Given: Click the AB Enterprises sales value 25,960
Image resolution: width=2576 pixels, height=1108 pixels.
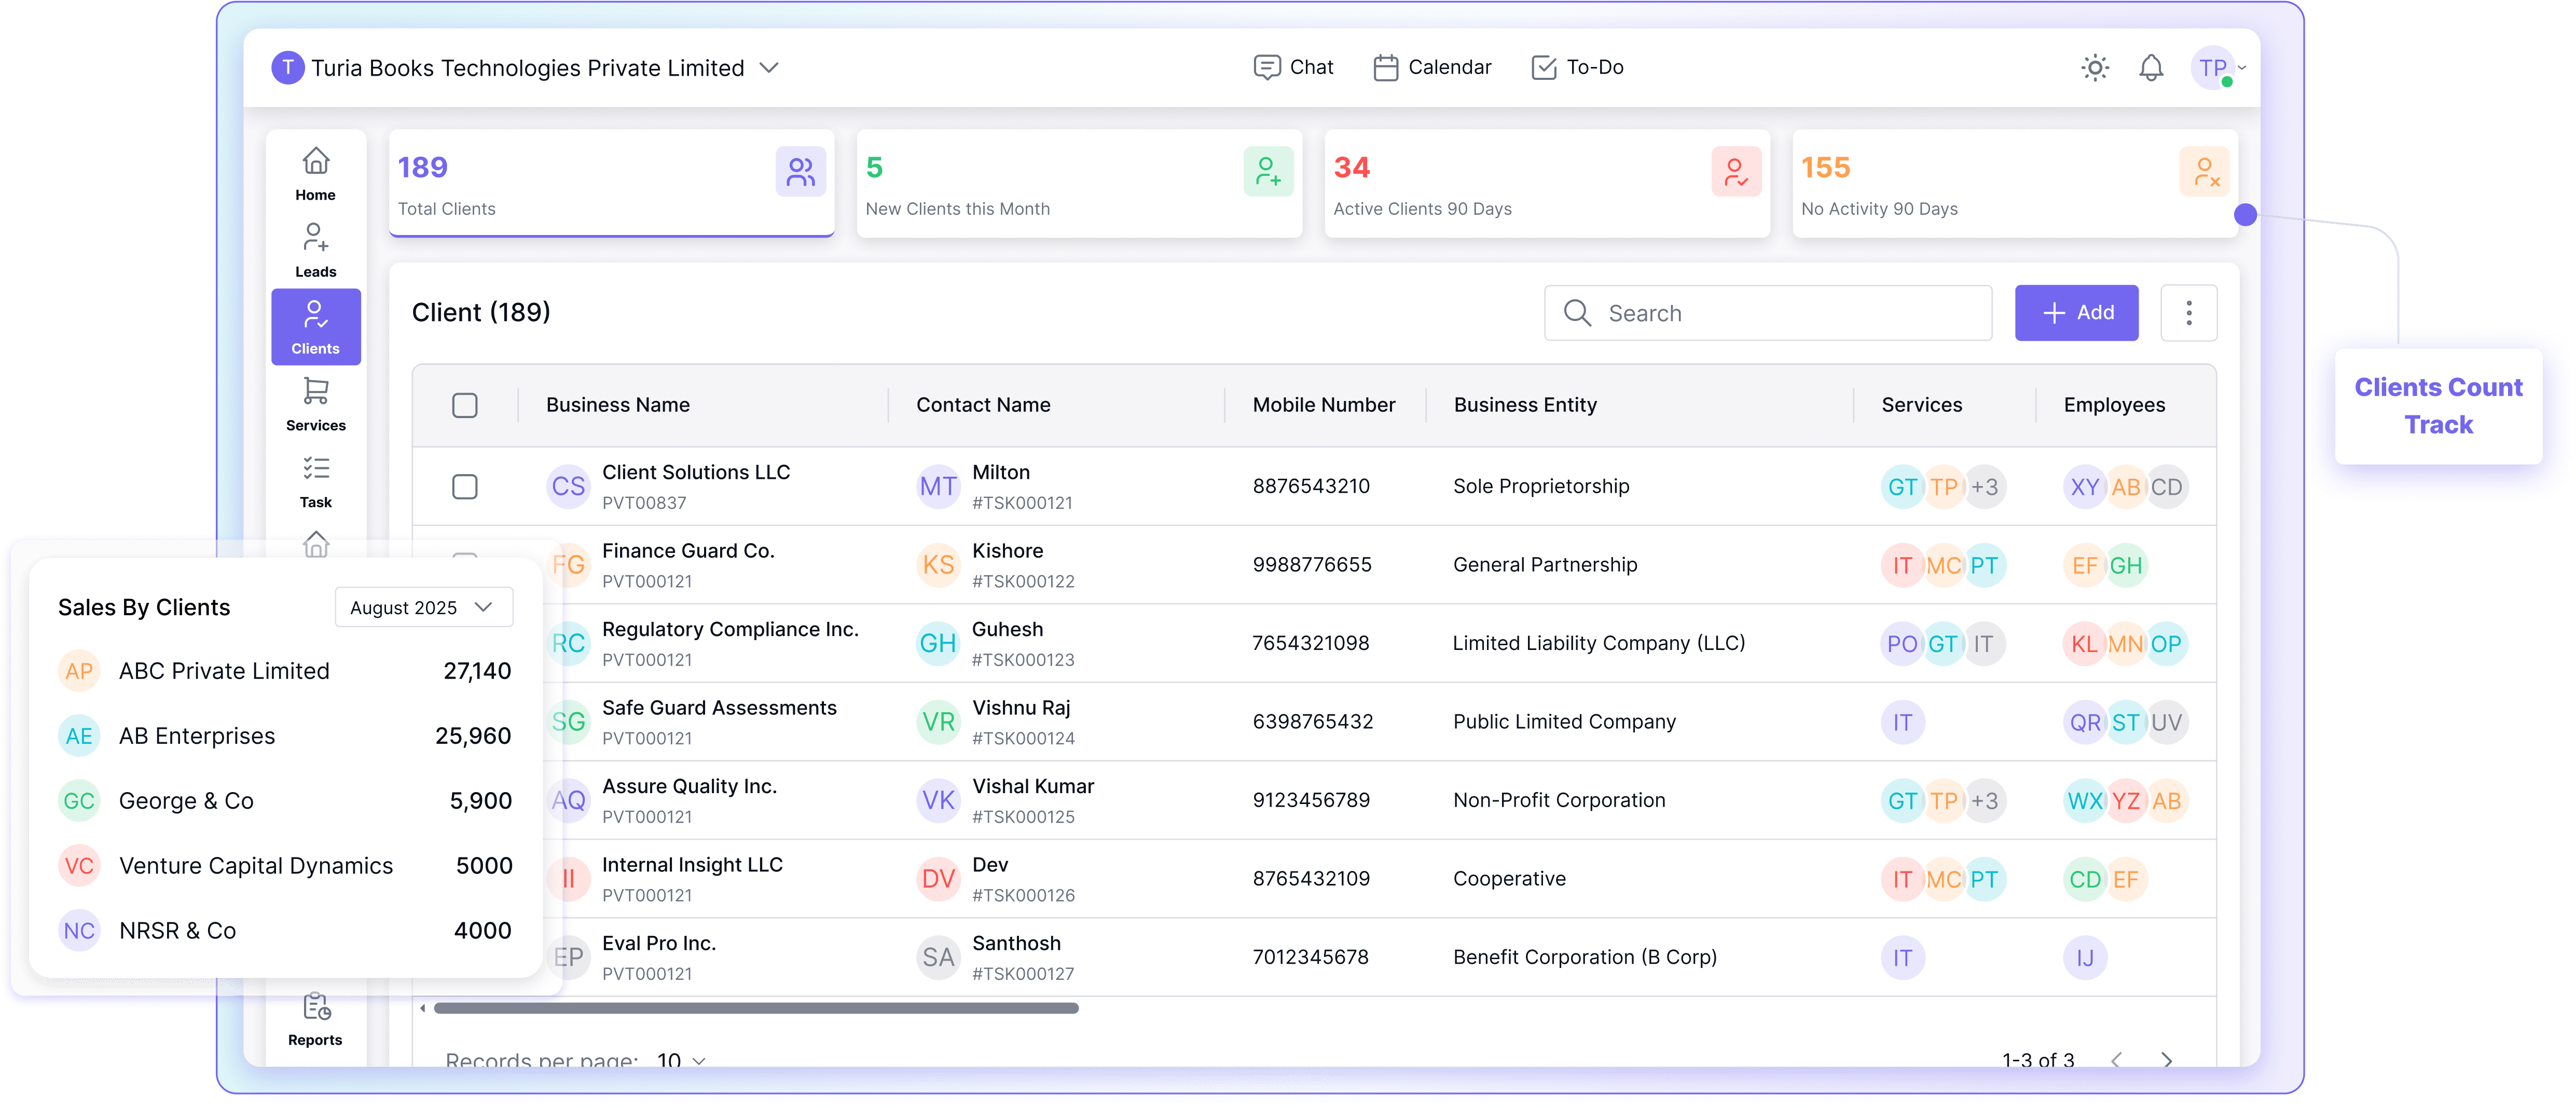Looking at the screenshot, I should [x=473, y=736].
